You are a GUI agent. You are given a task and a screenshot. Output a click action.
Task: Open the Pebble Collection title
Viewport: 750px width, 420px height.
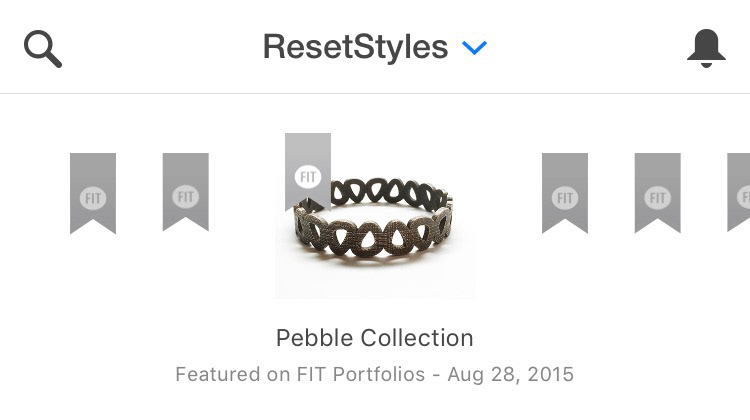(x=375, y=338)
